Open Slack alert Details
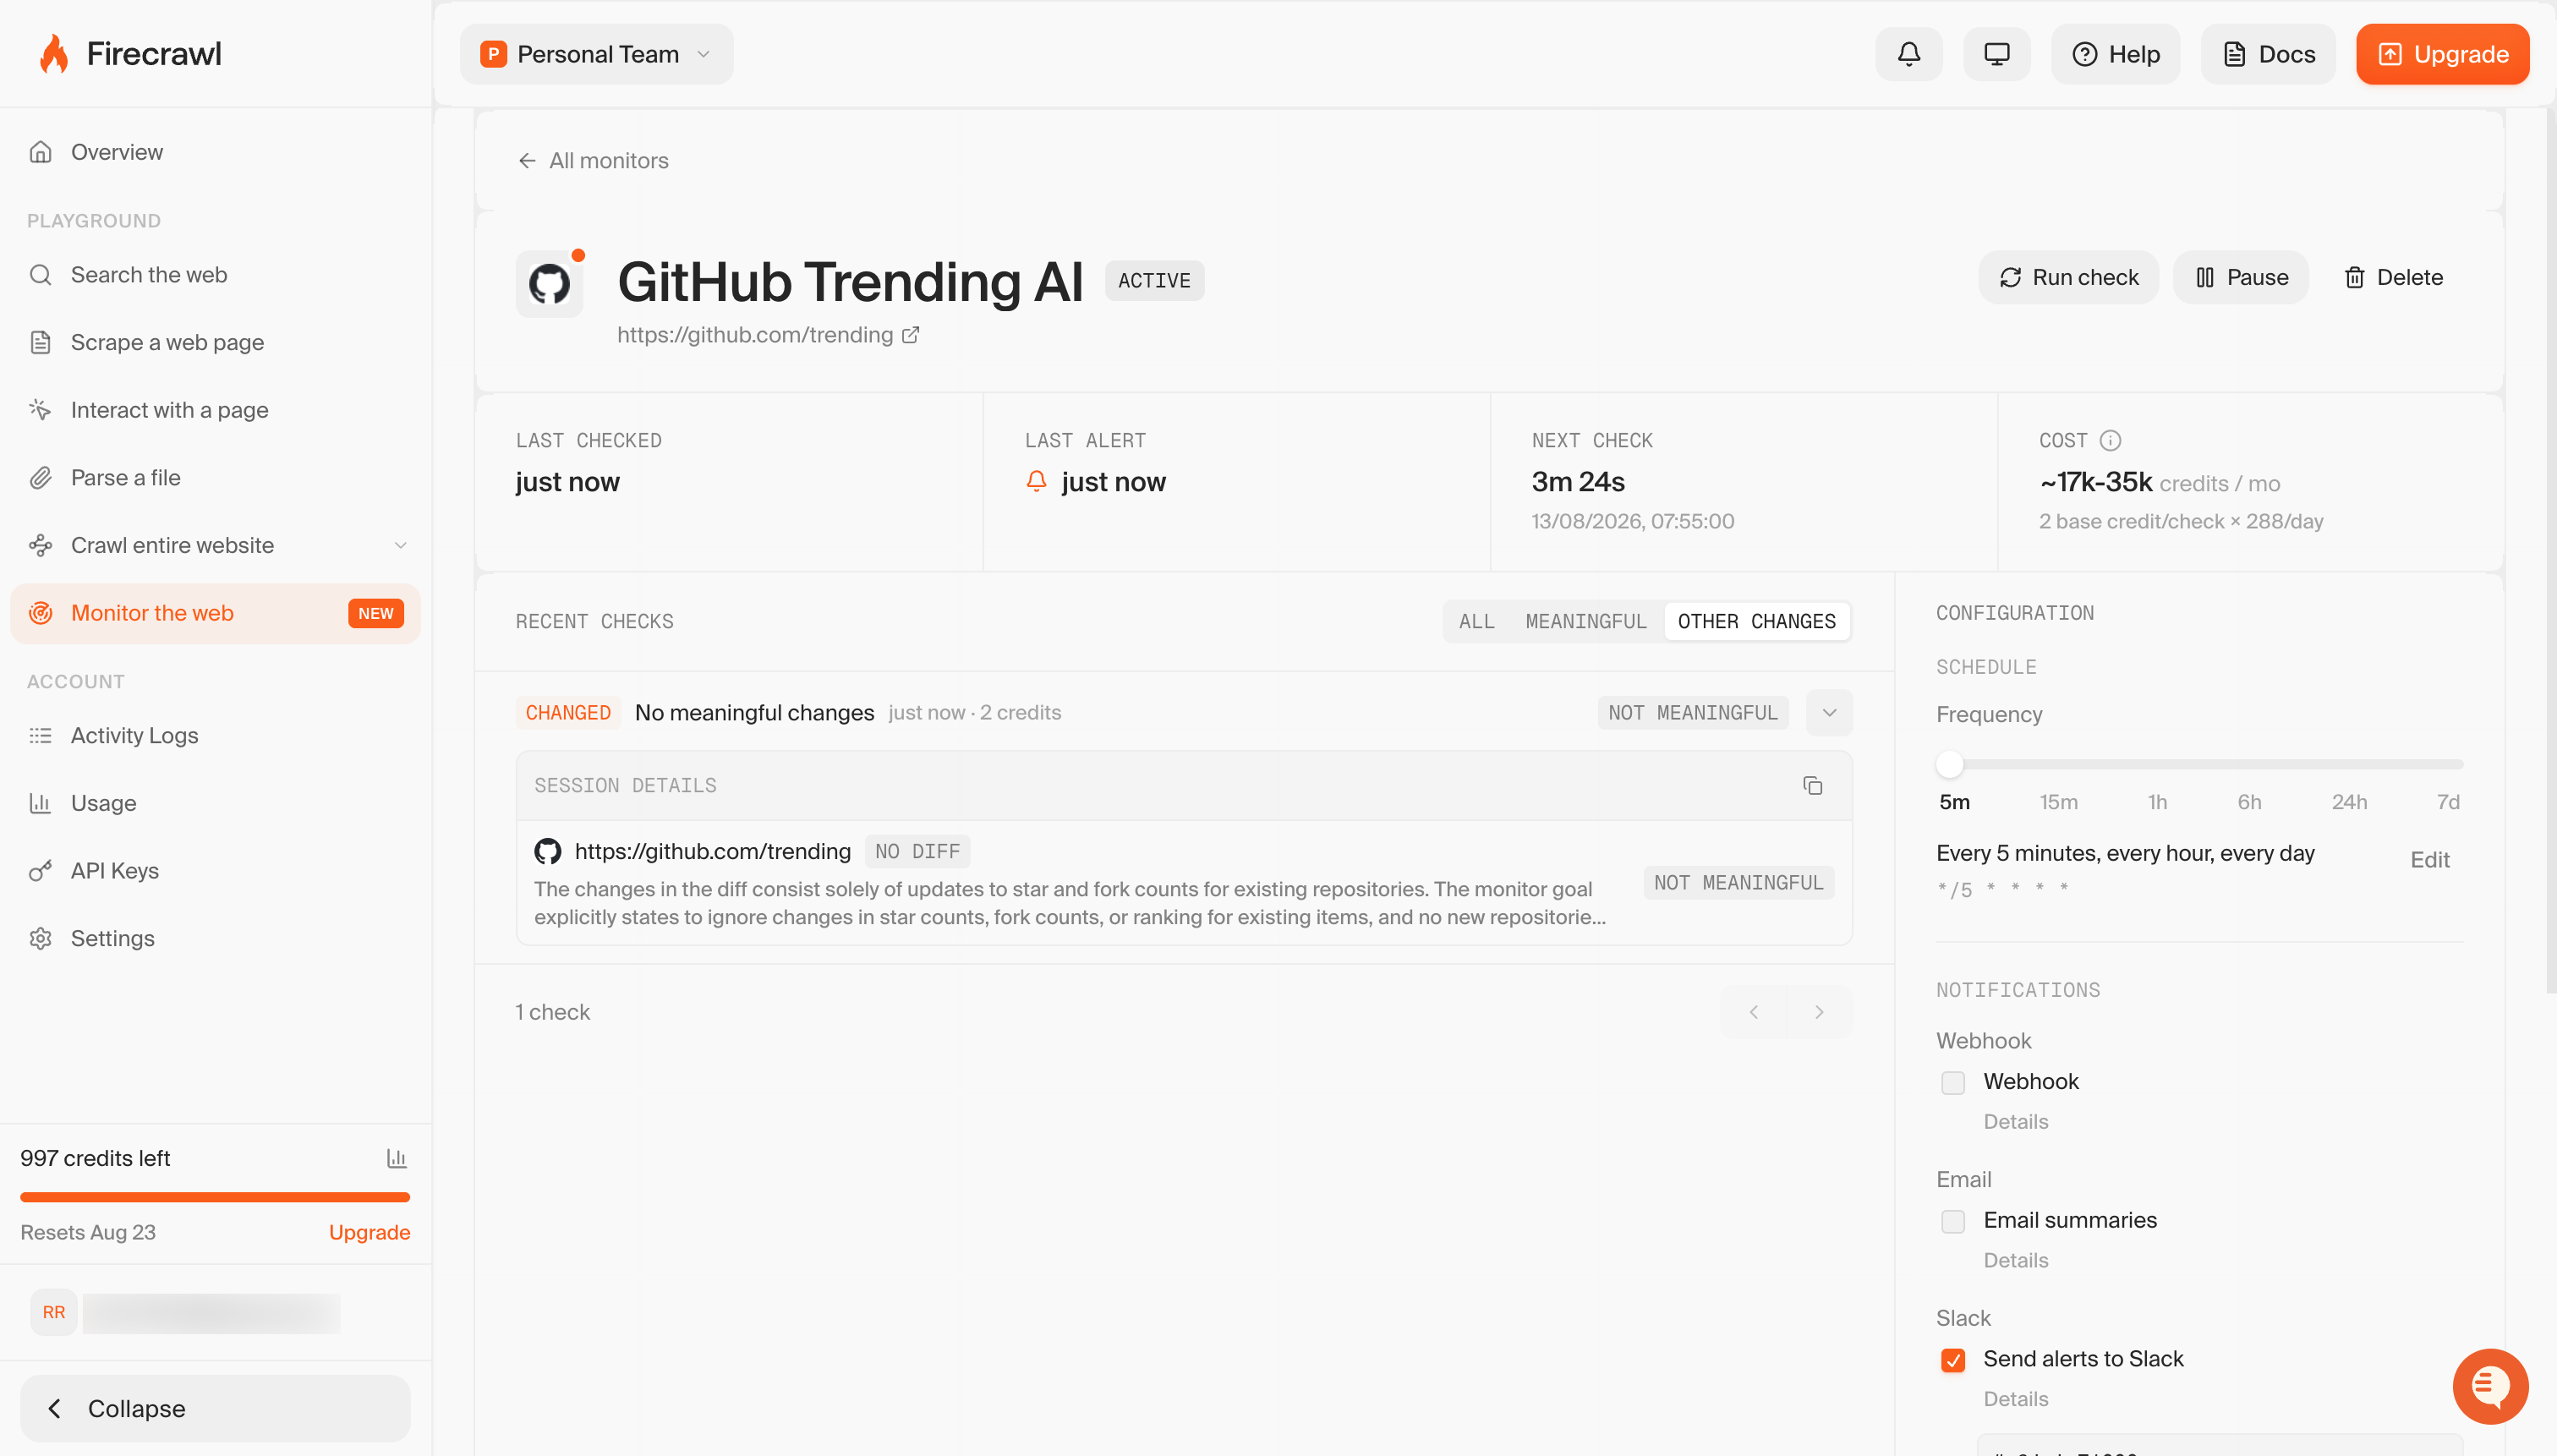The height and width of the screenshot is (1456, 2557). coord(2015,1400)
